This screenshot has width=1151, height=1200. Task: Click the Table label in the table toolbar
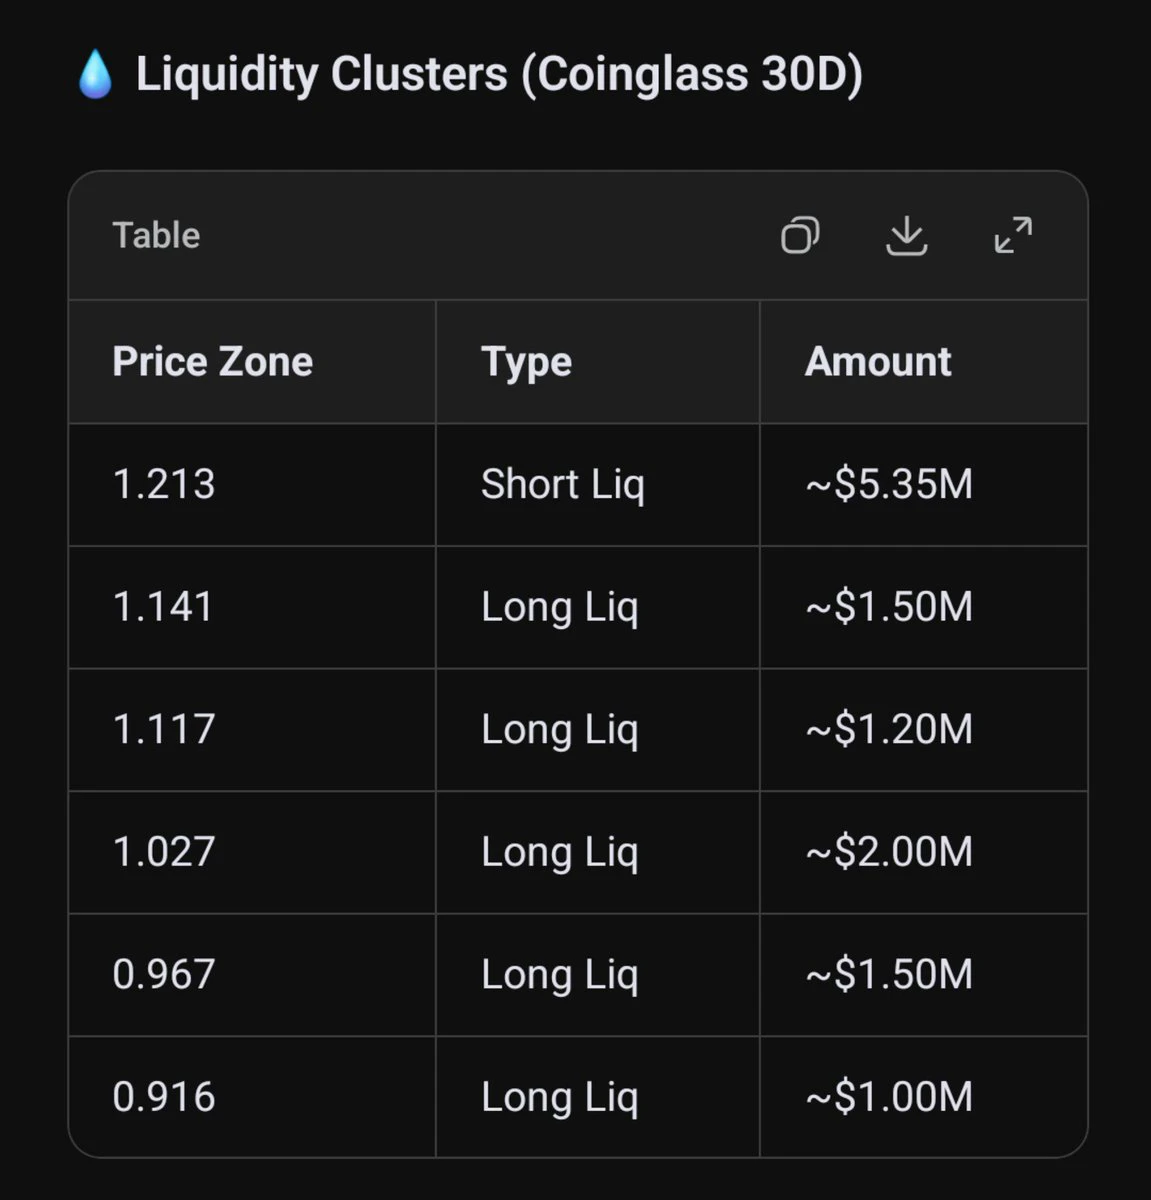[156, 236]
